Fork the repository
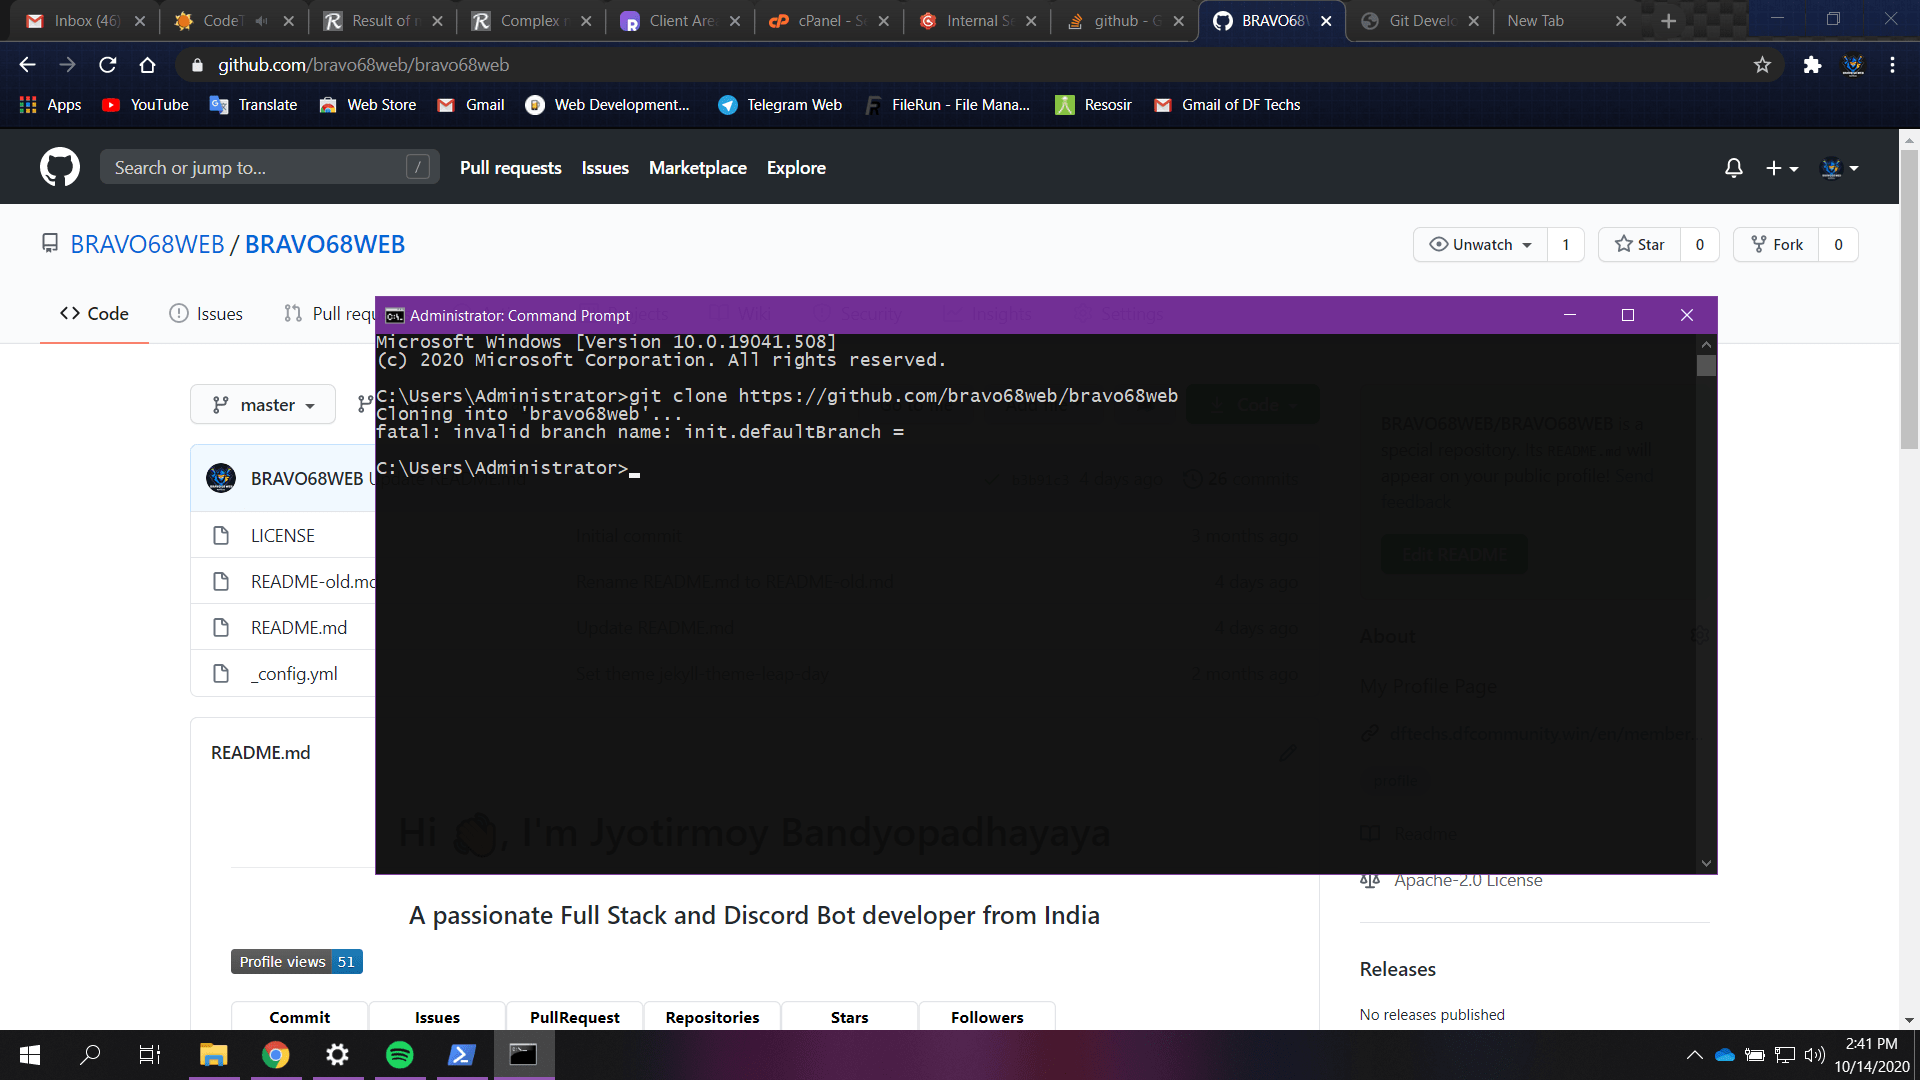 (x=1777, y=244)
